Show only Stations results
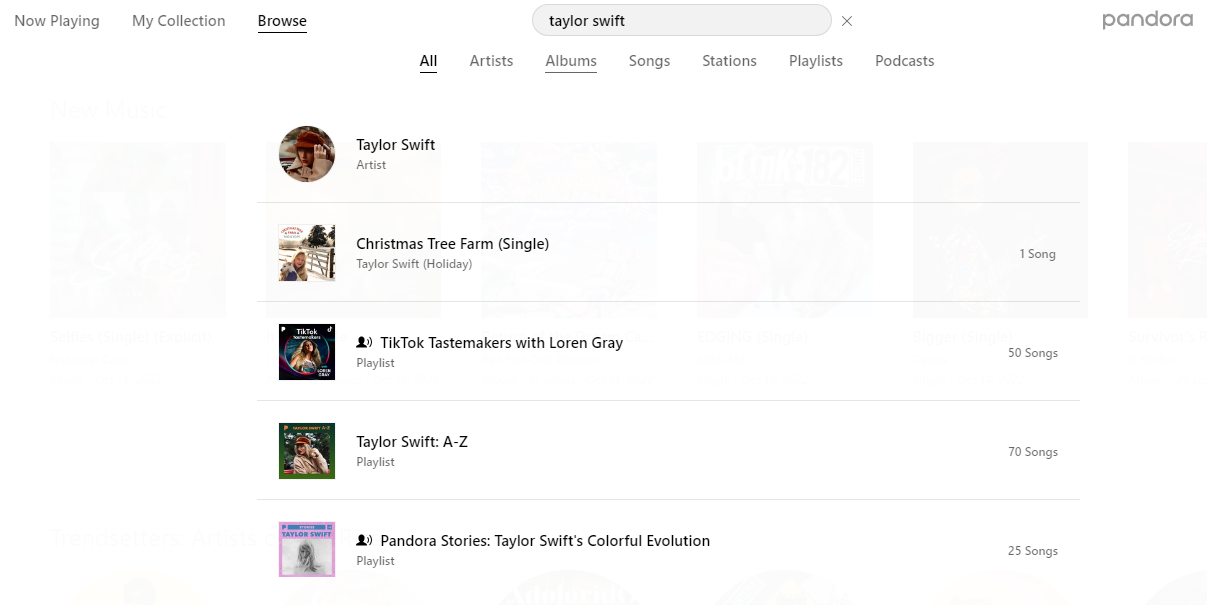Image resolution: width=1207 pixels, height=605 pixels. coord(729,61)
